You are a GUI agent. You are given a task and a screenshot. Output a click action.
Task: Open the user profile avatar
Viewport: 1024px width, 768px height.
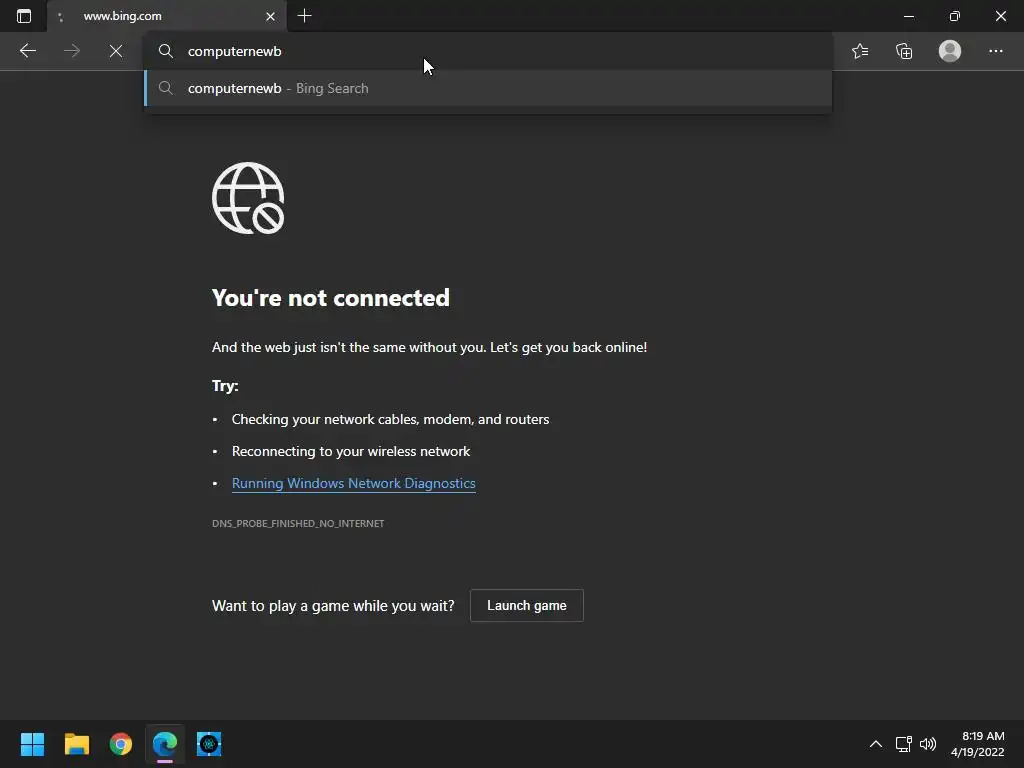(950, 51)
